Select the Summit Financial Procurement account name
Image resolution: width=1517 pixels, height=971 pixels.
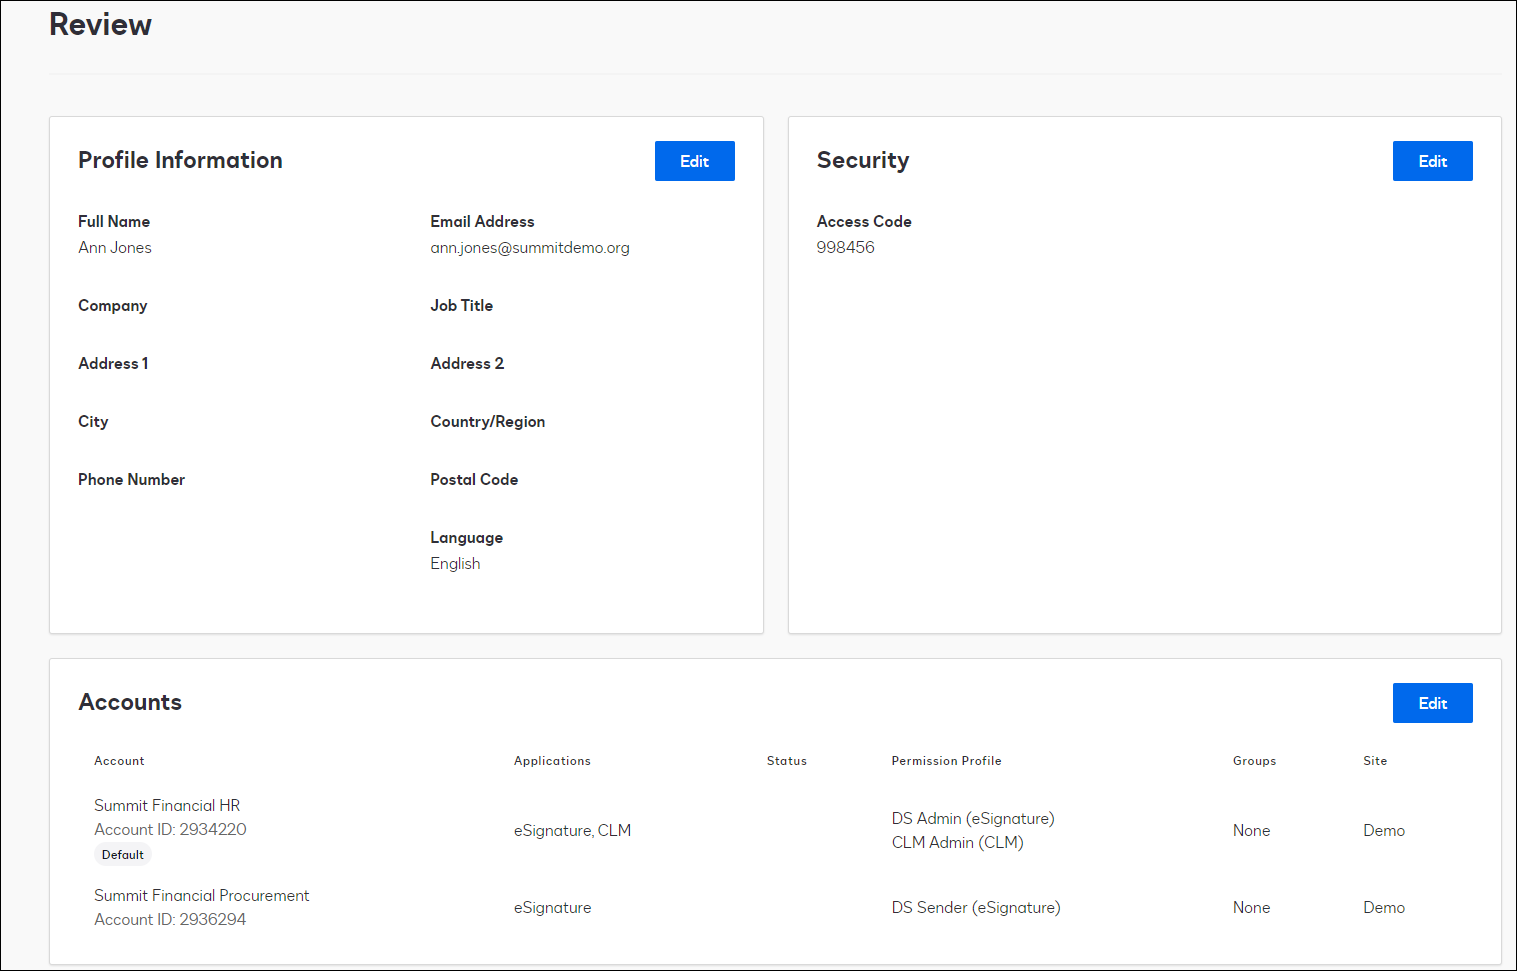(201, 895)
